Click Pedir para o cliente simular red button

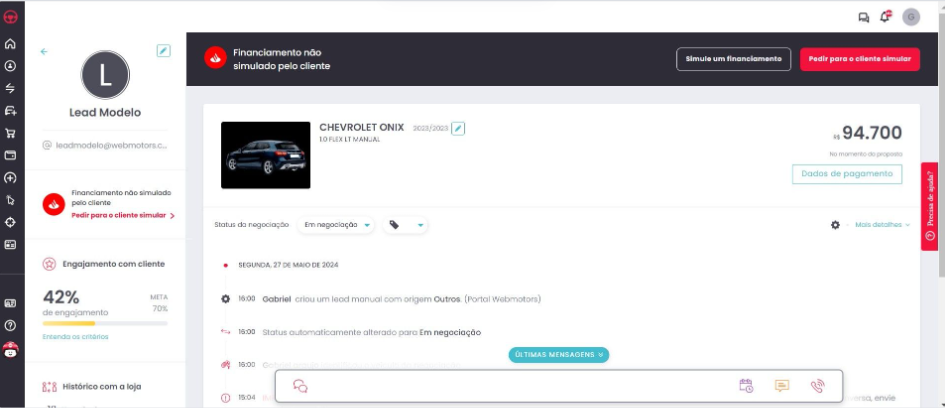(859, 59)
